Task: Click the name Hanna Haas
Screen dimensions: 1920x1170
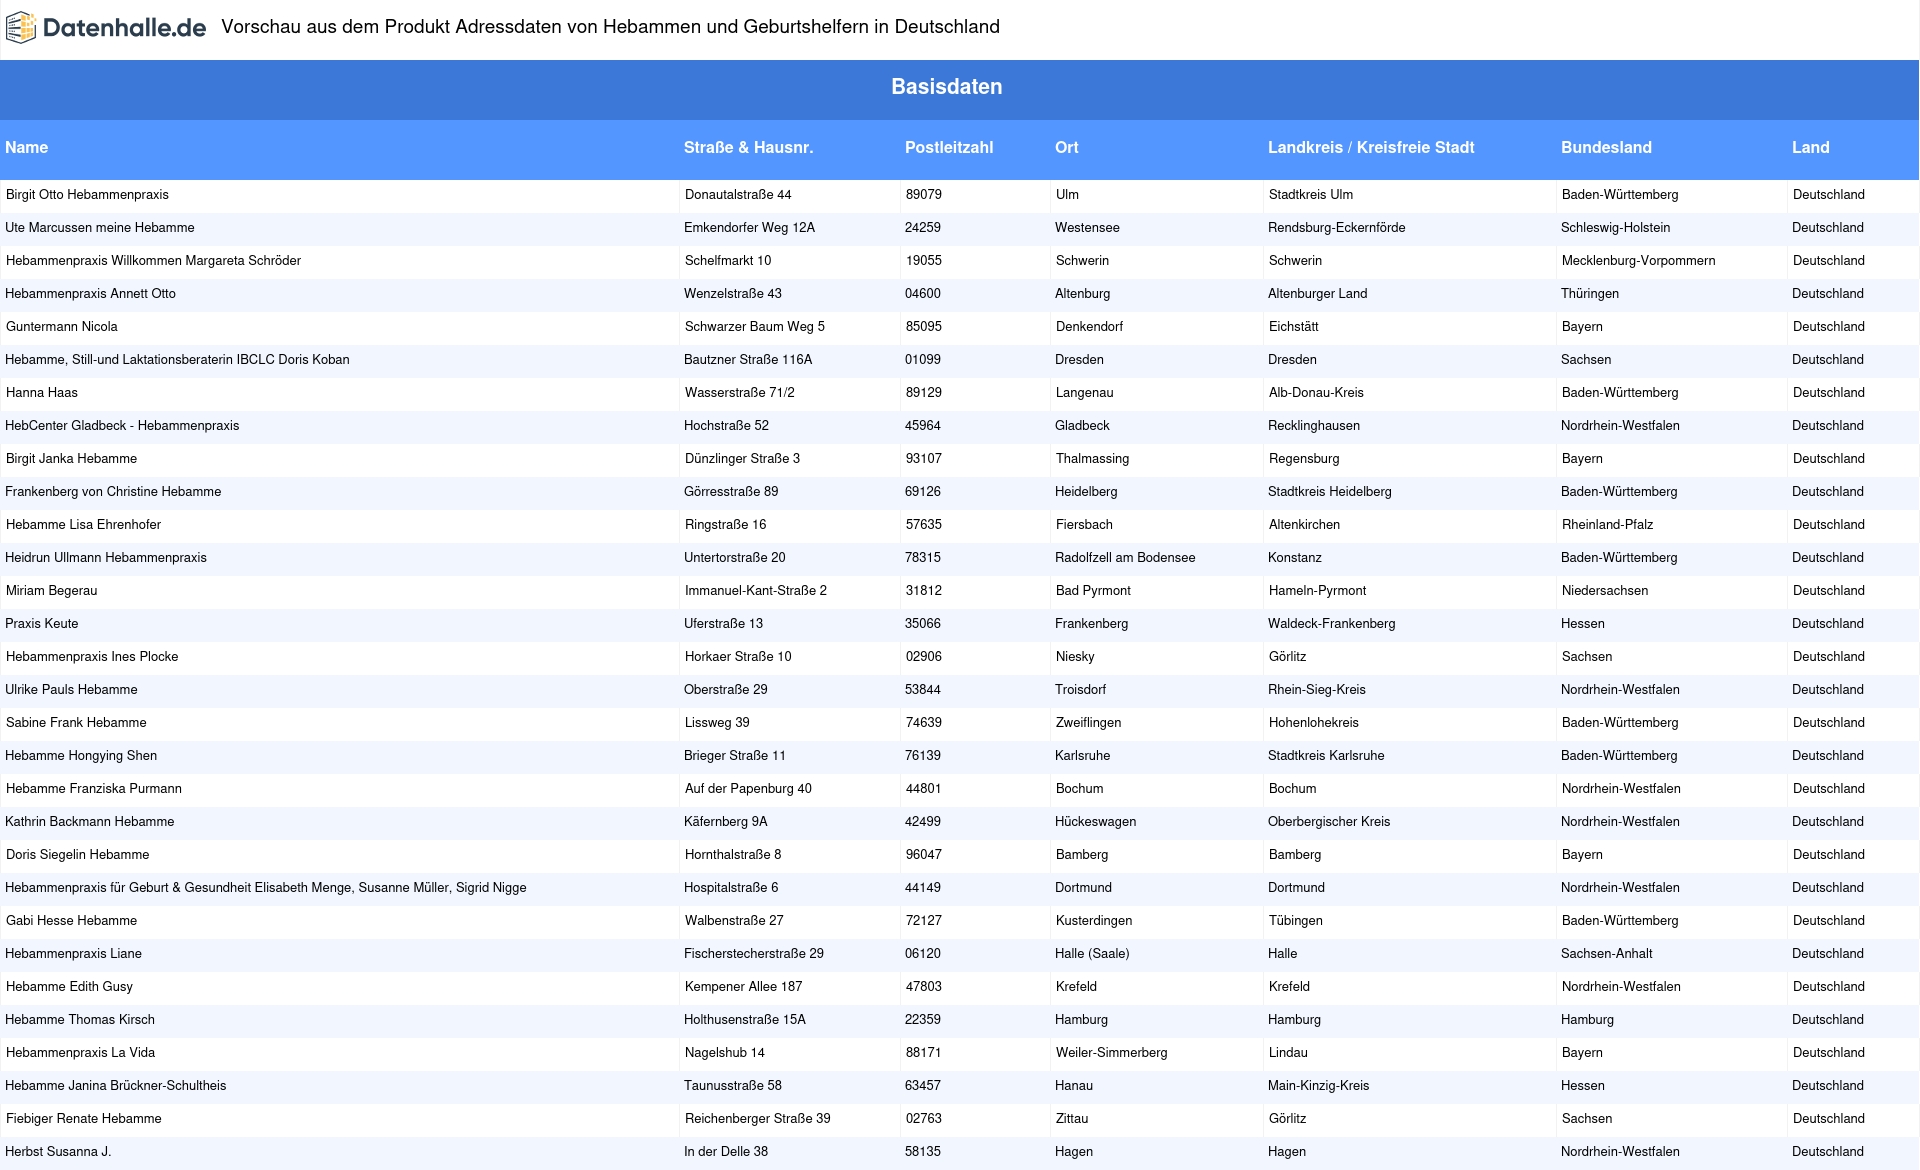Action: tap(41, 393)
